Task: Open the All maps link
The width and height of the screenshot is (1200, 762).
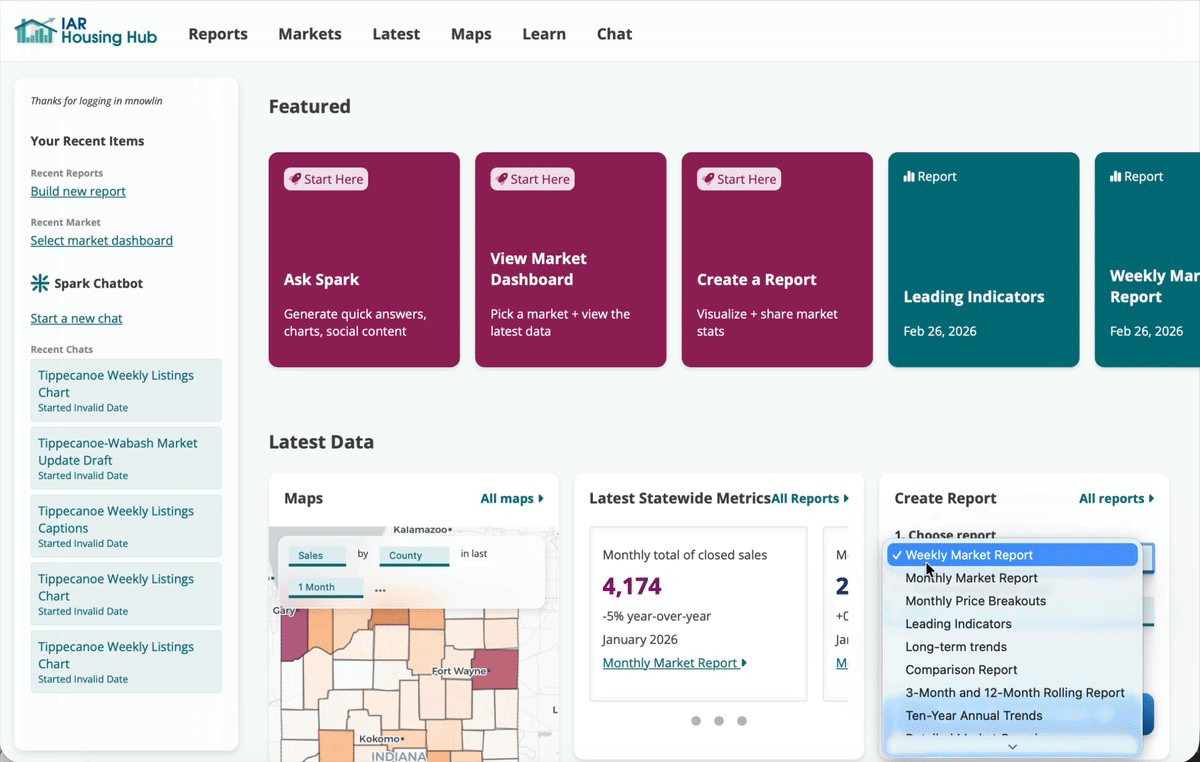Action: (x=507, y=498)
